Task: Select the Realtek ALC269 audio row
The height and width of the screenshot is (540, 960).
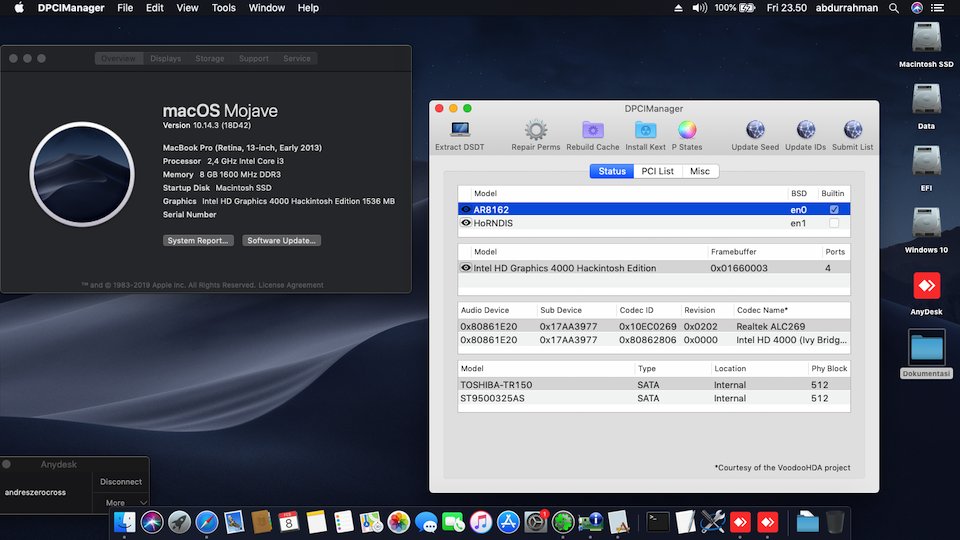Action: pyautogui.click(x=654, y=326)
